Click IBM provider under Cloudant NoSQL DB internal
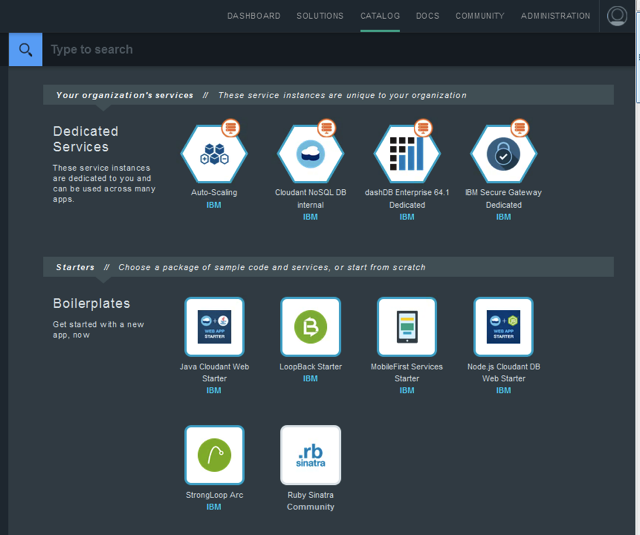 tap(311, 217)
